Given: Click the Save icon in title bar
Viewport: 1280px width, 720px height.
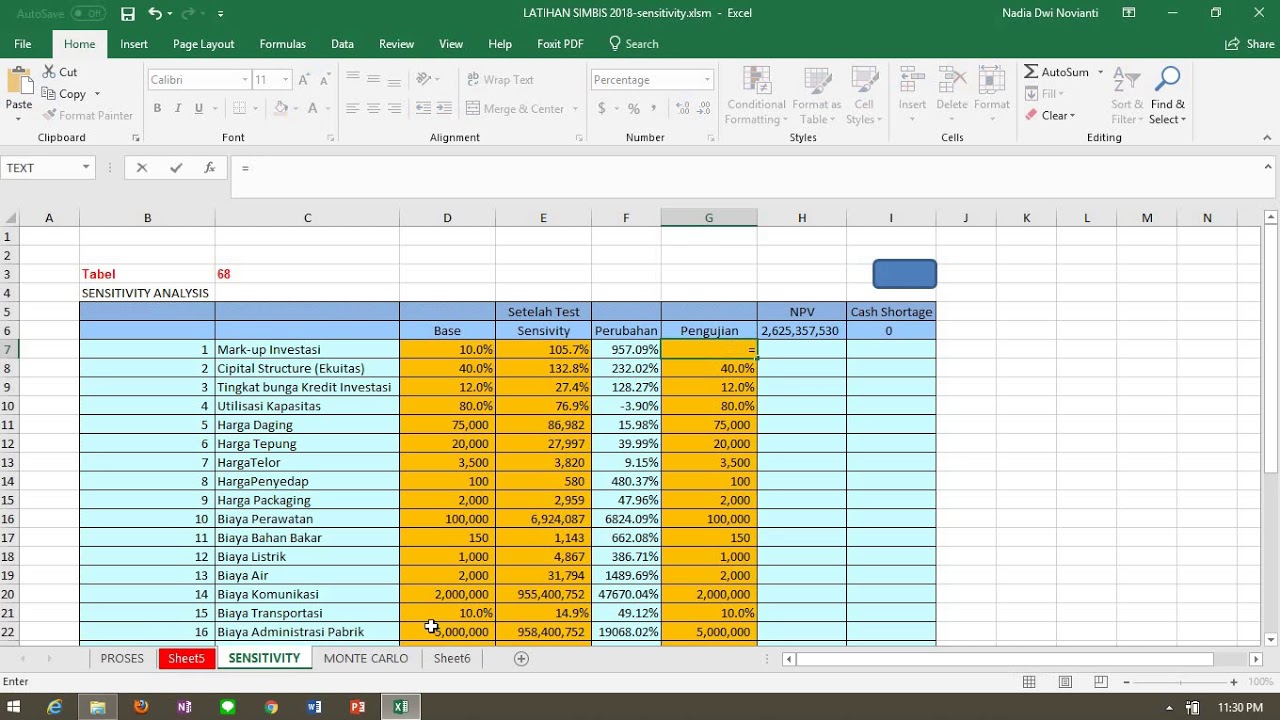Looking at the screenshot, I should click(127, 14).
